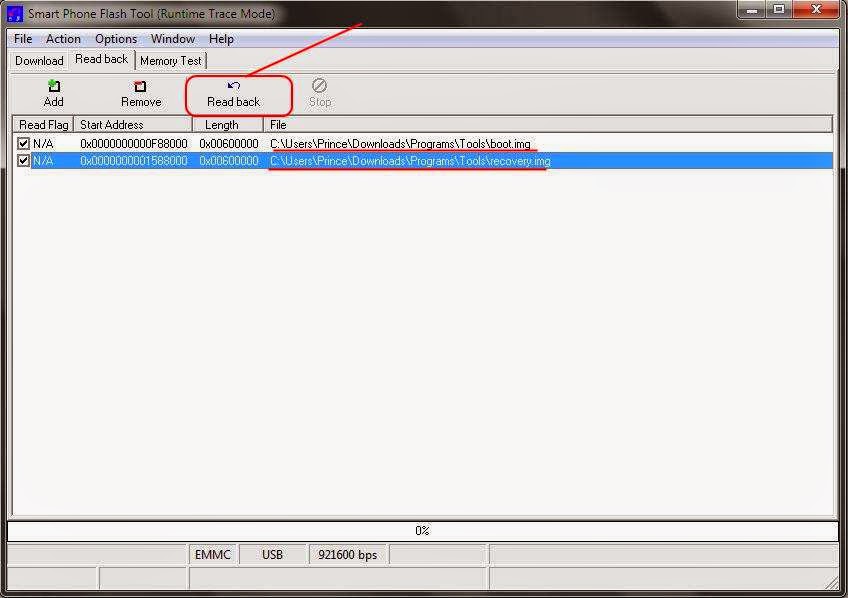848x598 pixels.
Task: Click the 921600 bps status entry
Action: 348,555
